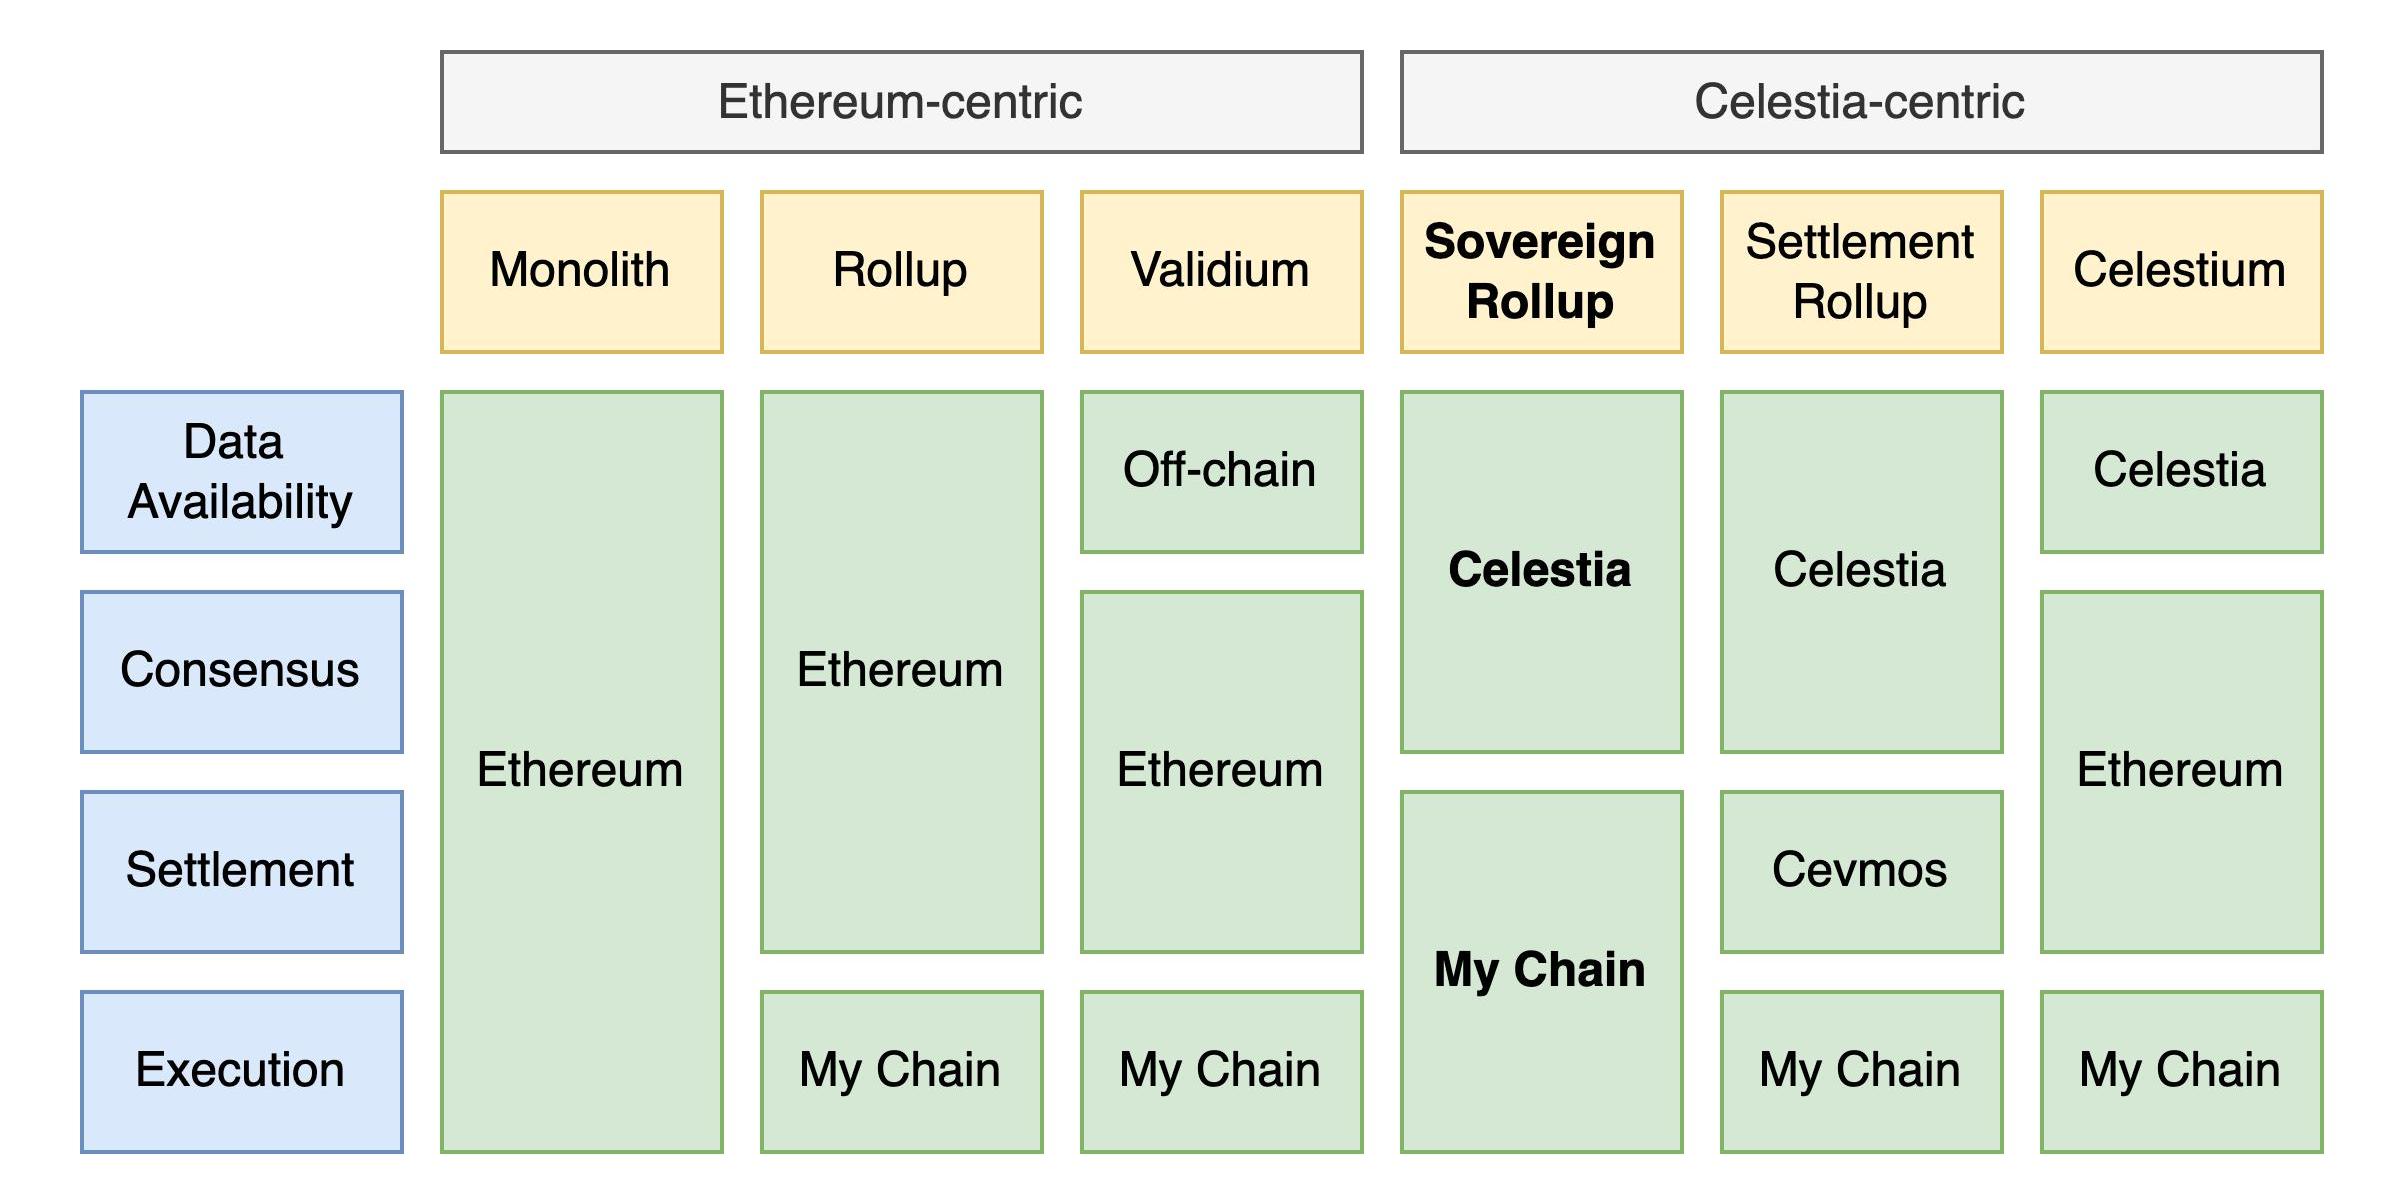
Task: Select the Celestia box under Celestium
Action: point(2181,471)
